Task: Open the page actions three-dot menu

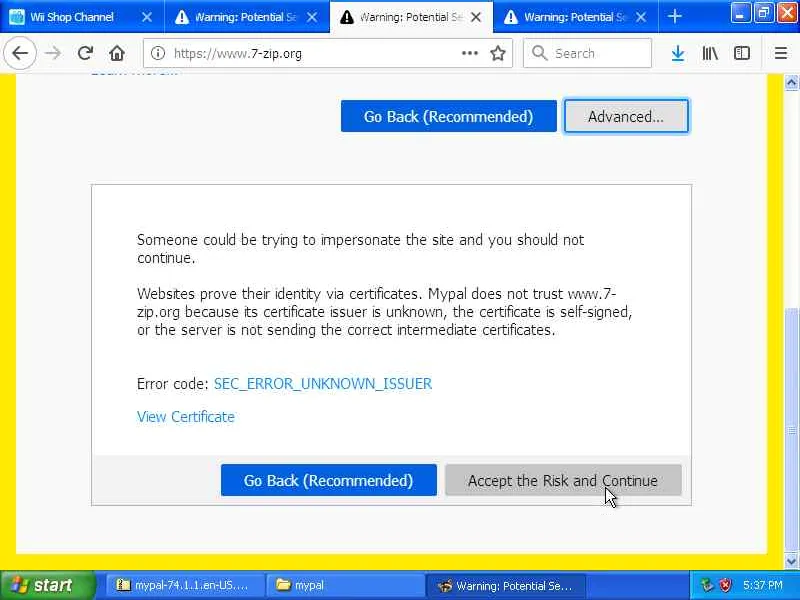Action: 469,53
